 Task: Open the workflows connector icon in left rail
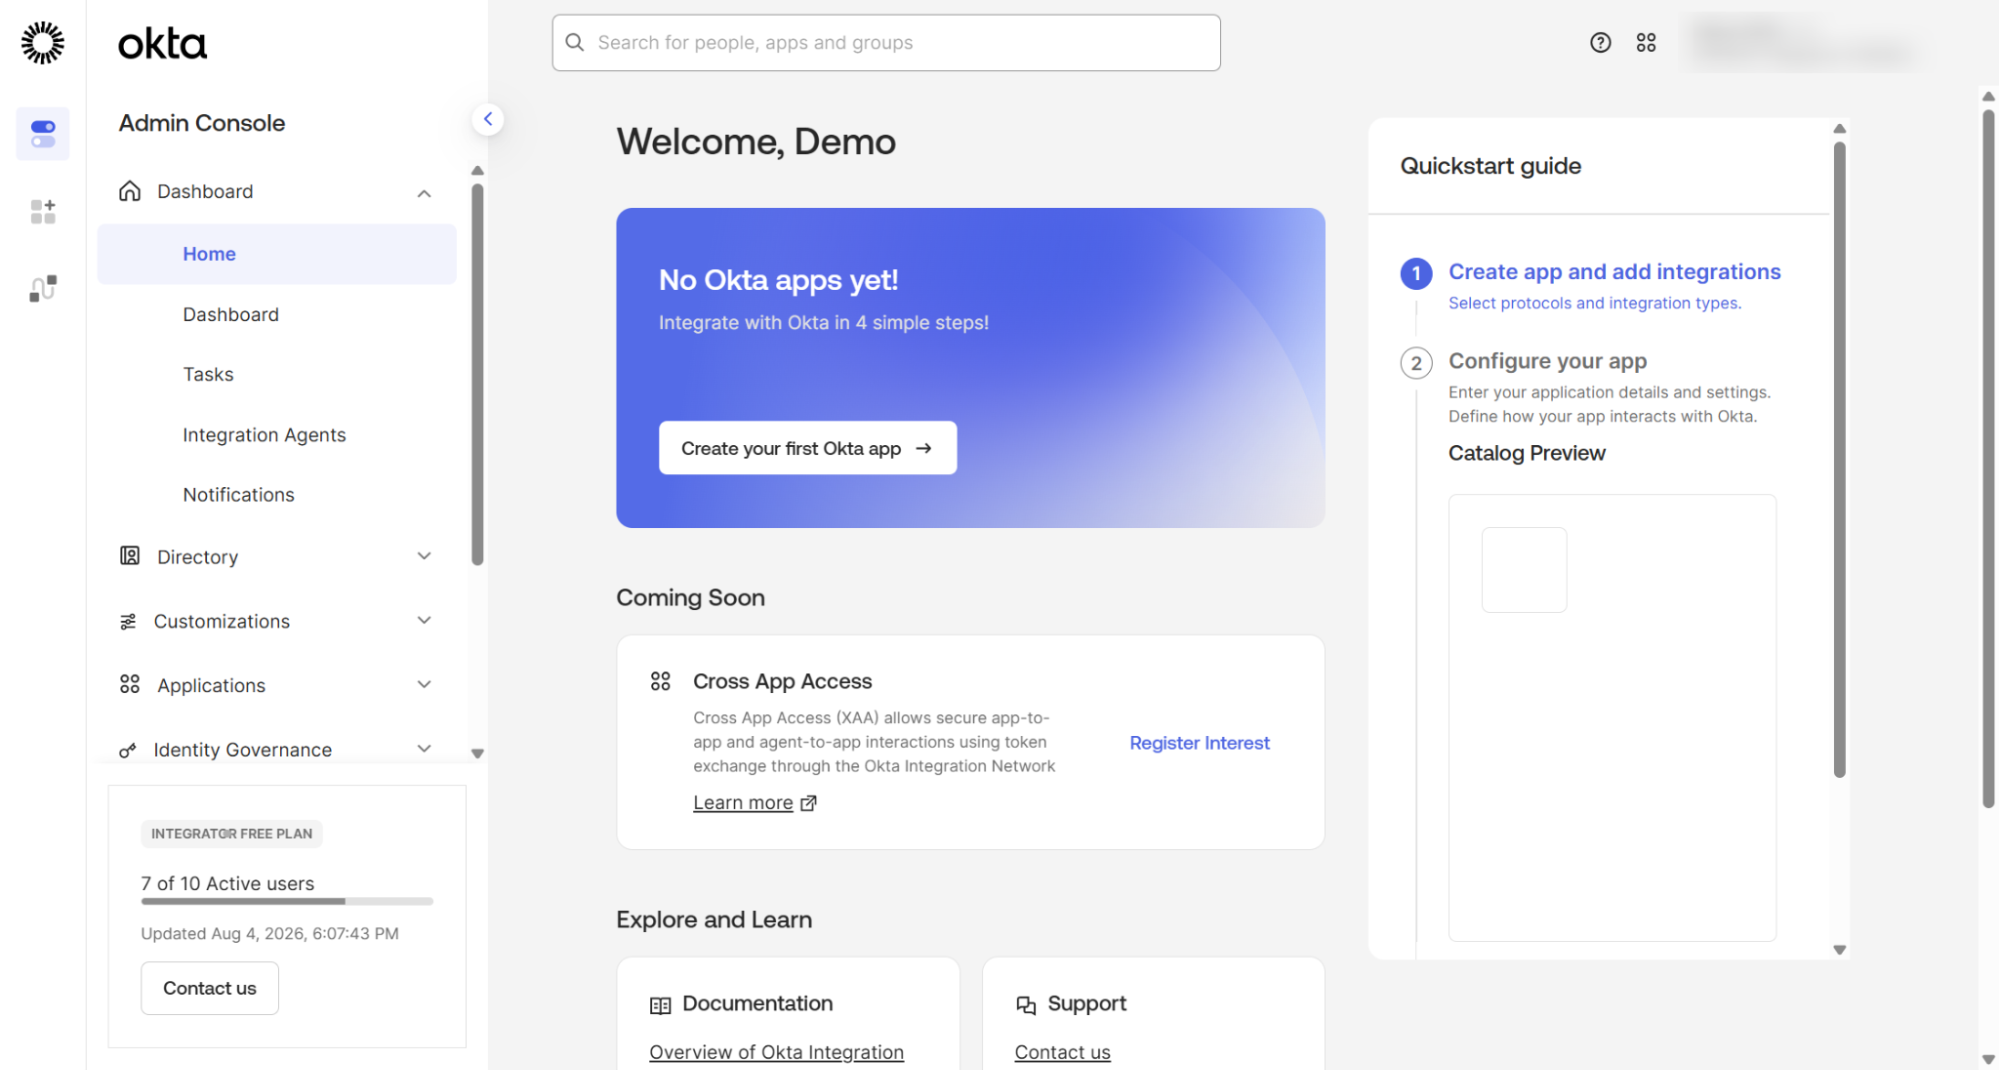[x=43, y=289]
